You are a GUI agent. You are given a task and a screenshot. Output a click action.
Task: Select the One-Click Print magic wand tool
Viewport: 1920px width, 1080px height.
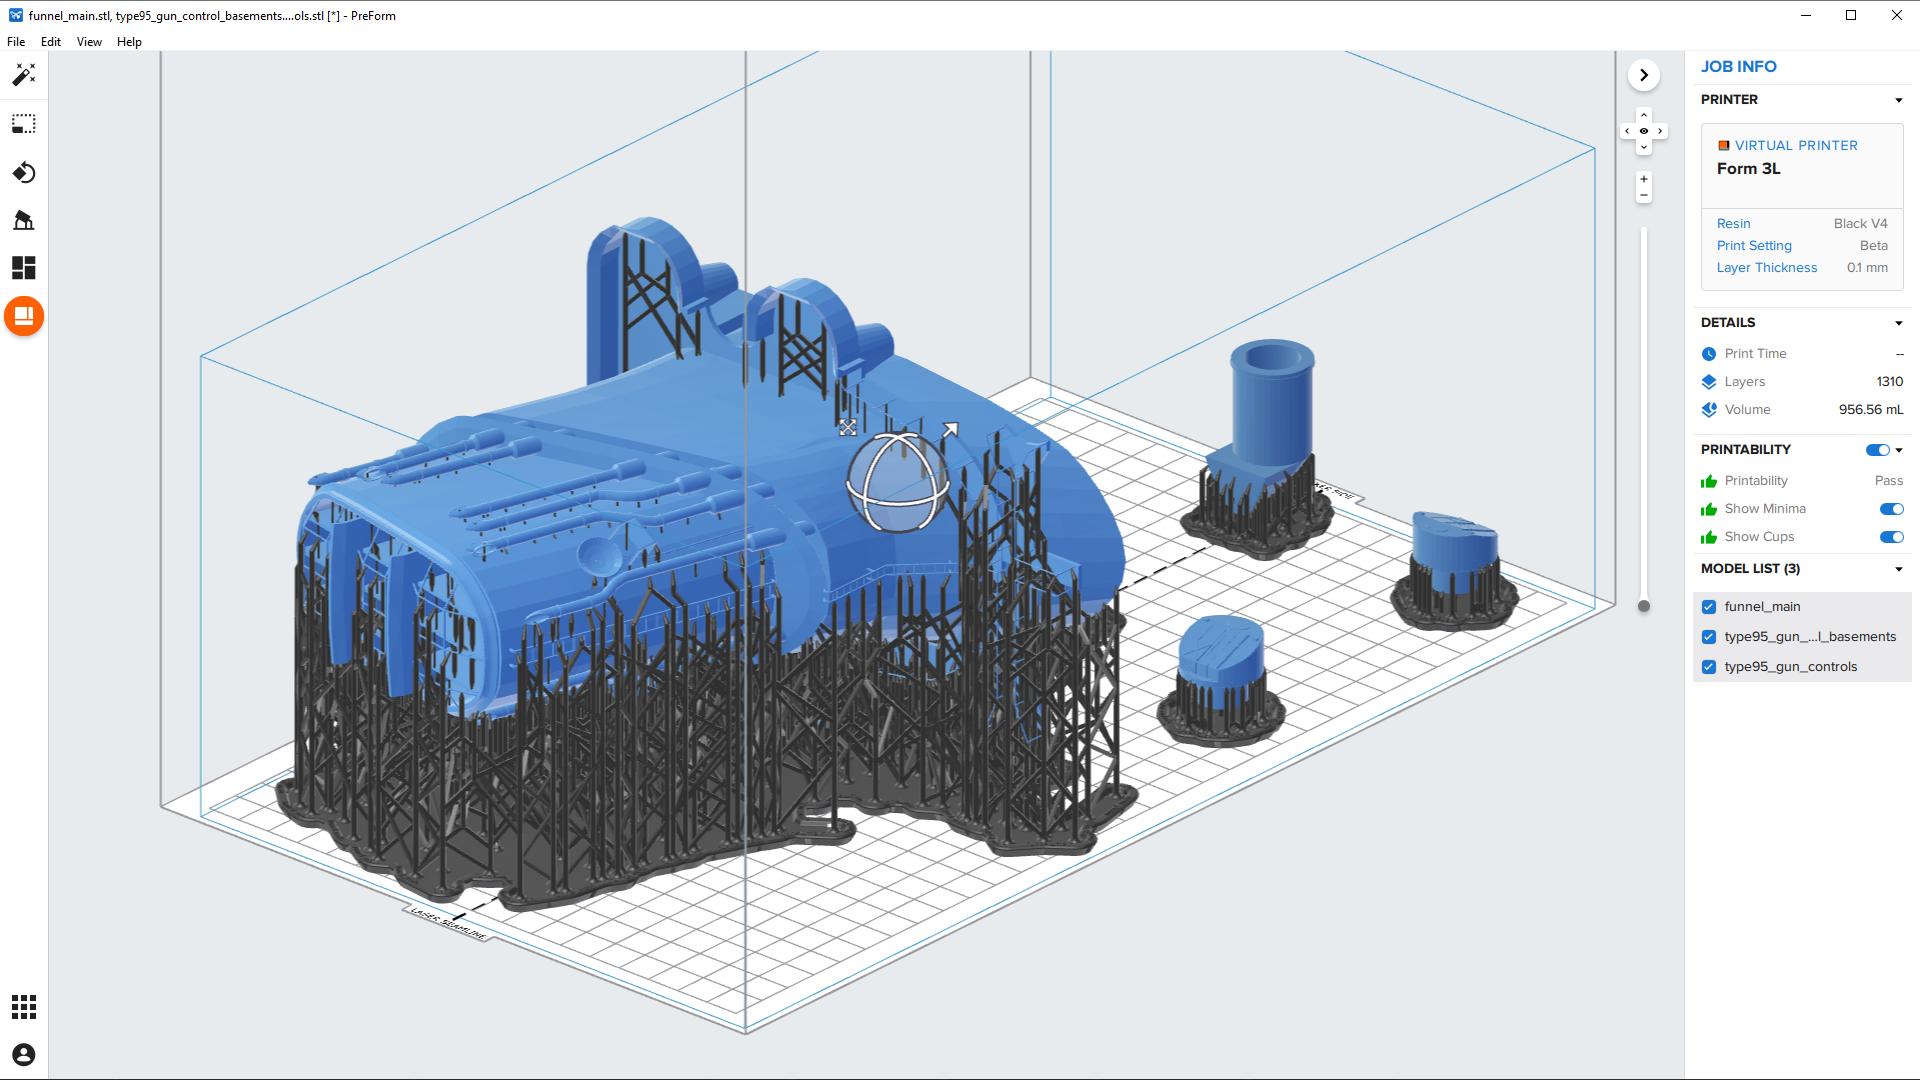(x=24, y=75)
